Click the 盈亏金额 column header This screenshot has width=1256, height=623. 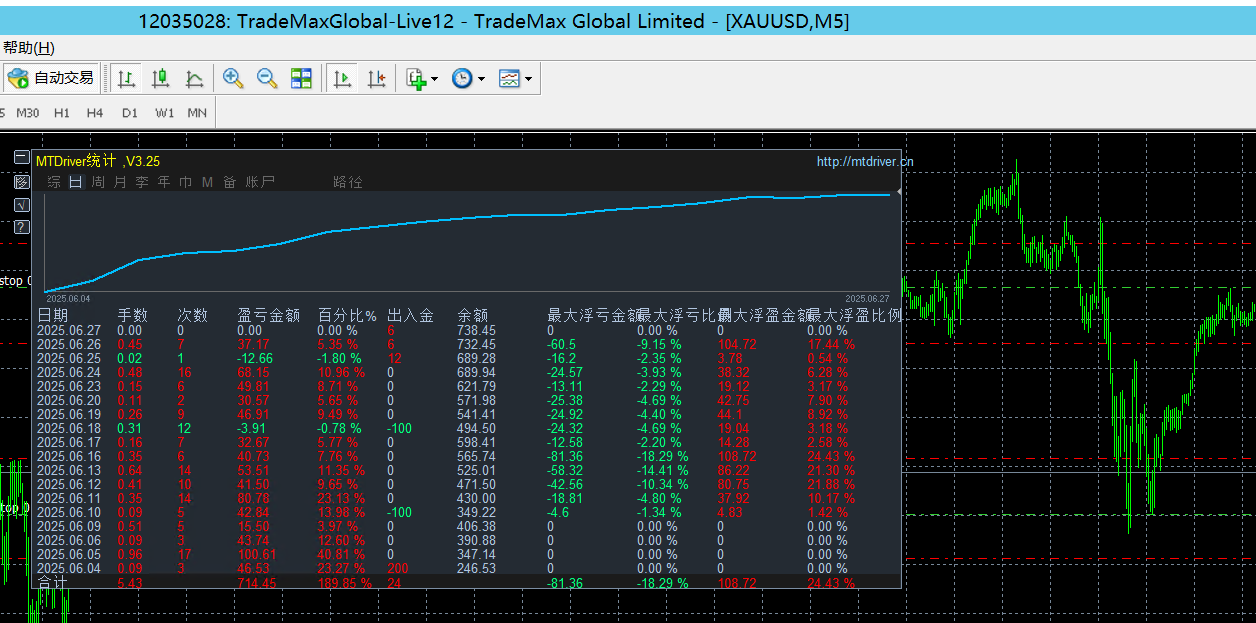(269, 315)
